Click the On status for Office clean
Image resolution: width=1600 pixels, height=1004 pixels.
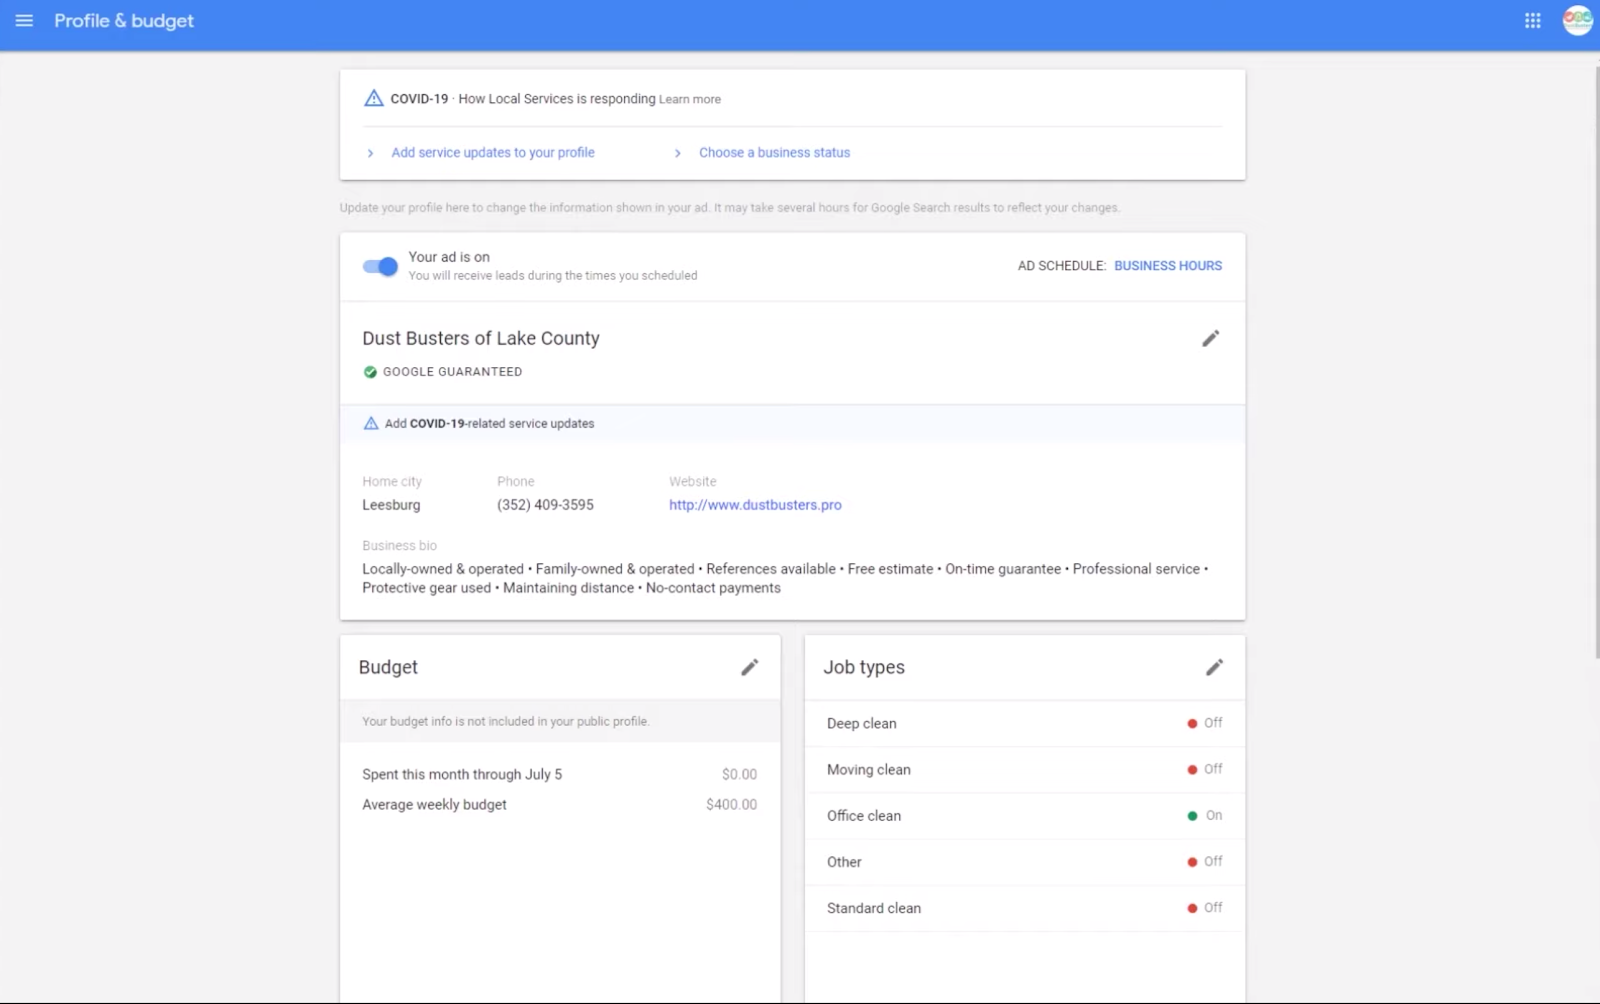pos(1214,815)
